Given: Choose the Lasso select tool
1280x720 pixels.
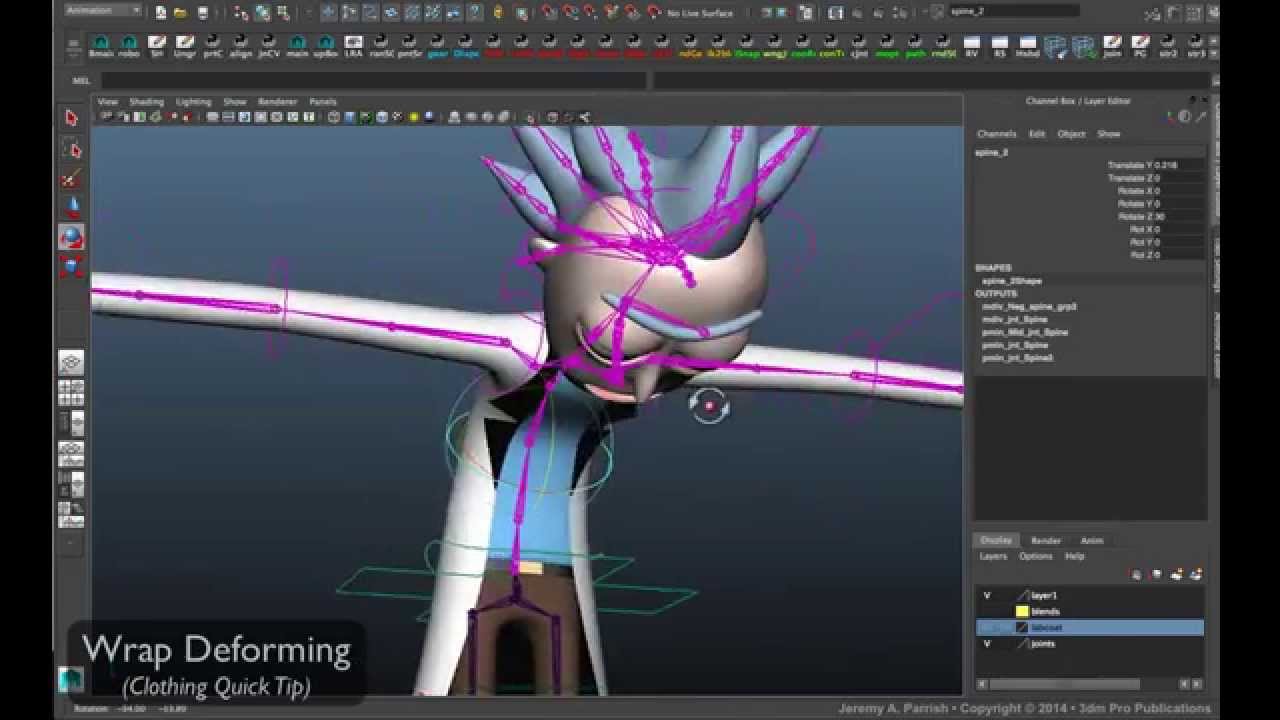Looking at the screenshot, I should pos(71,149).
